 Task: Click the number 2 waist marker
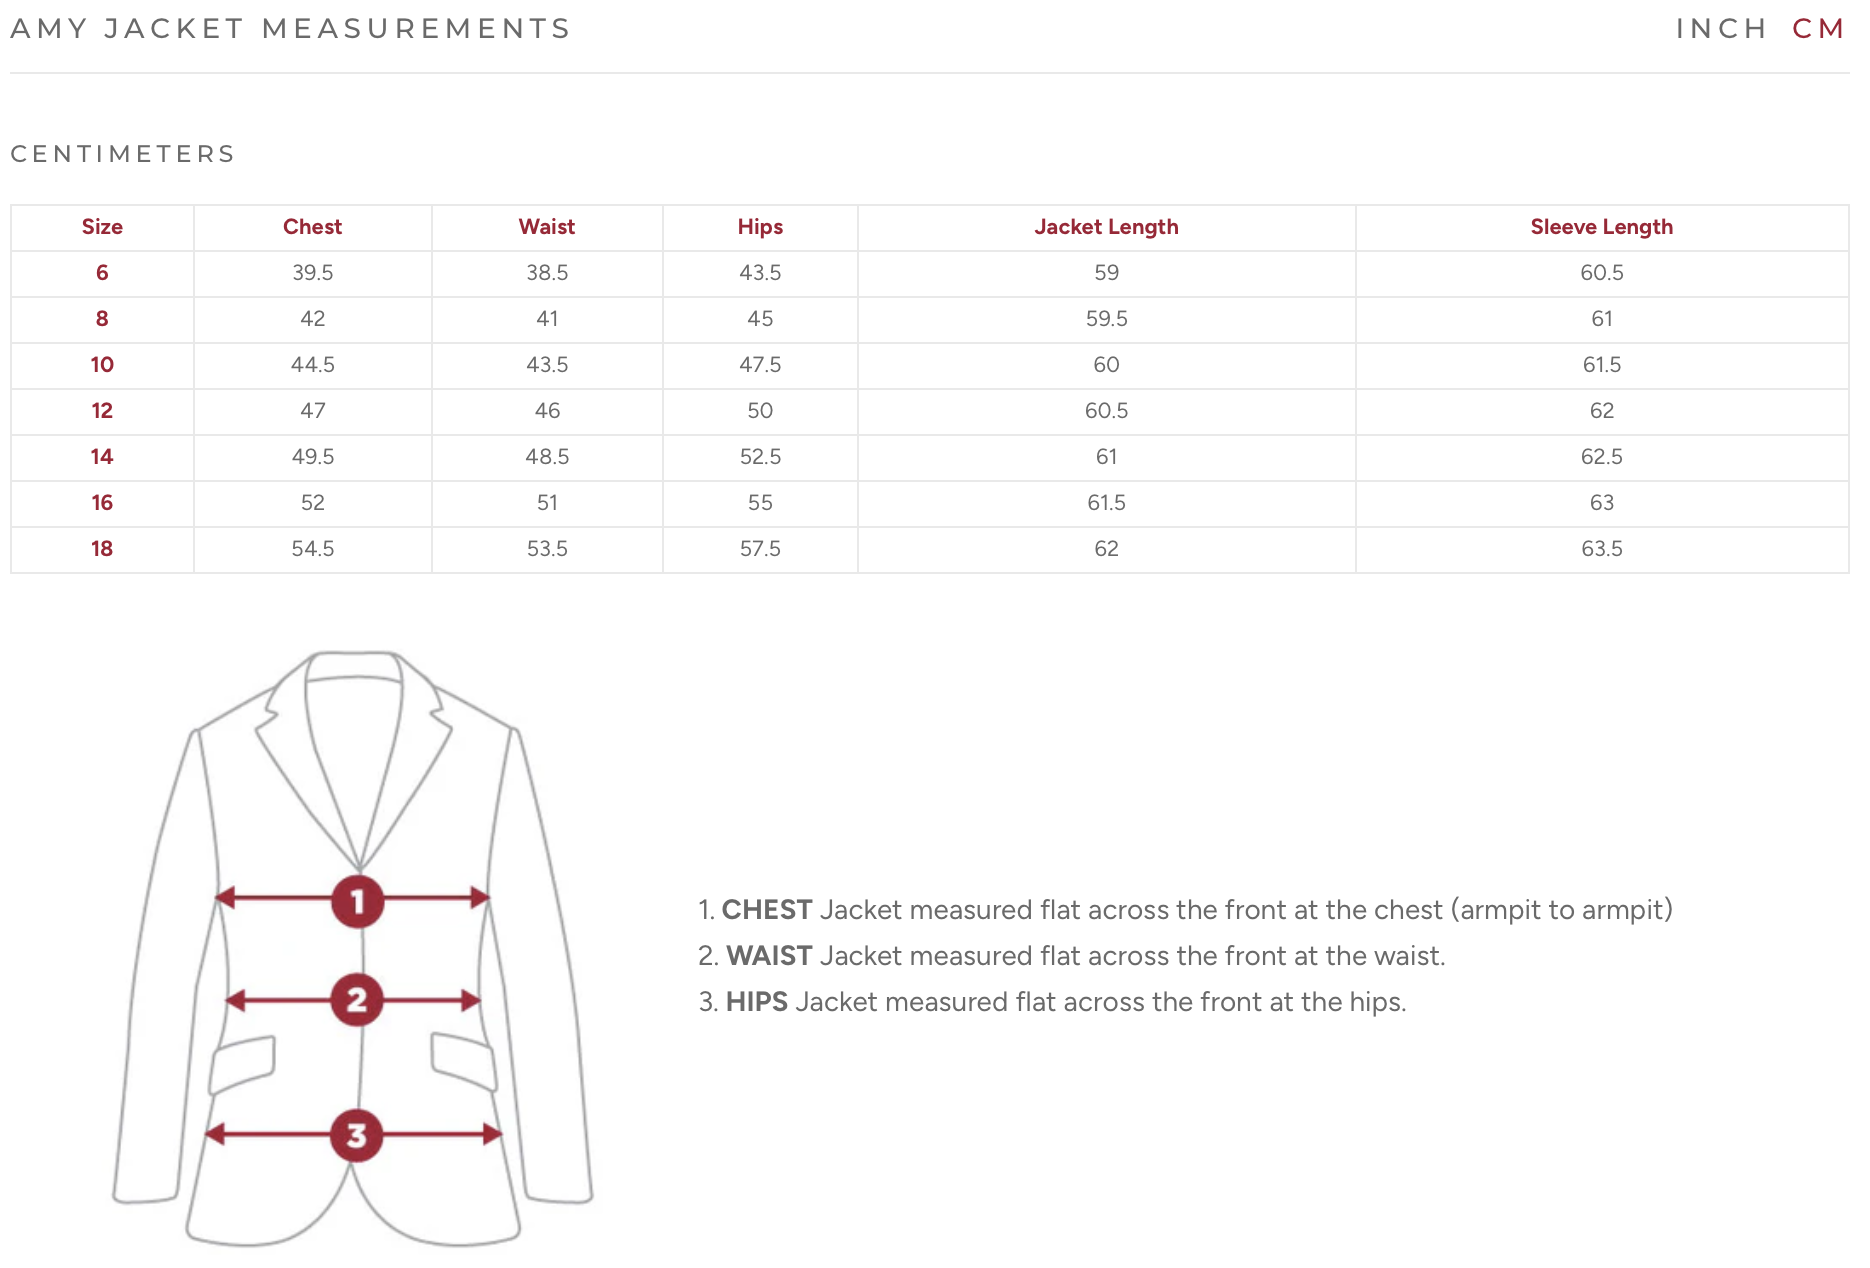click(357, 999)
